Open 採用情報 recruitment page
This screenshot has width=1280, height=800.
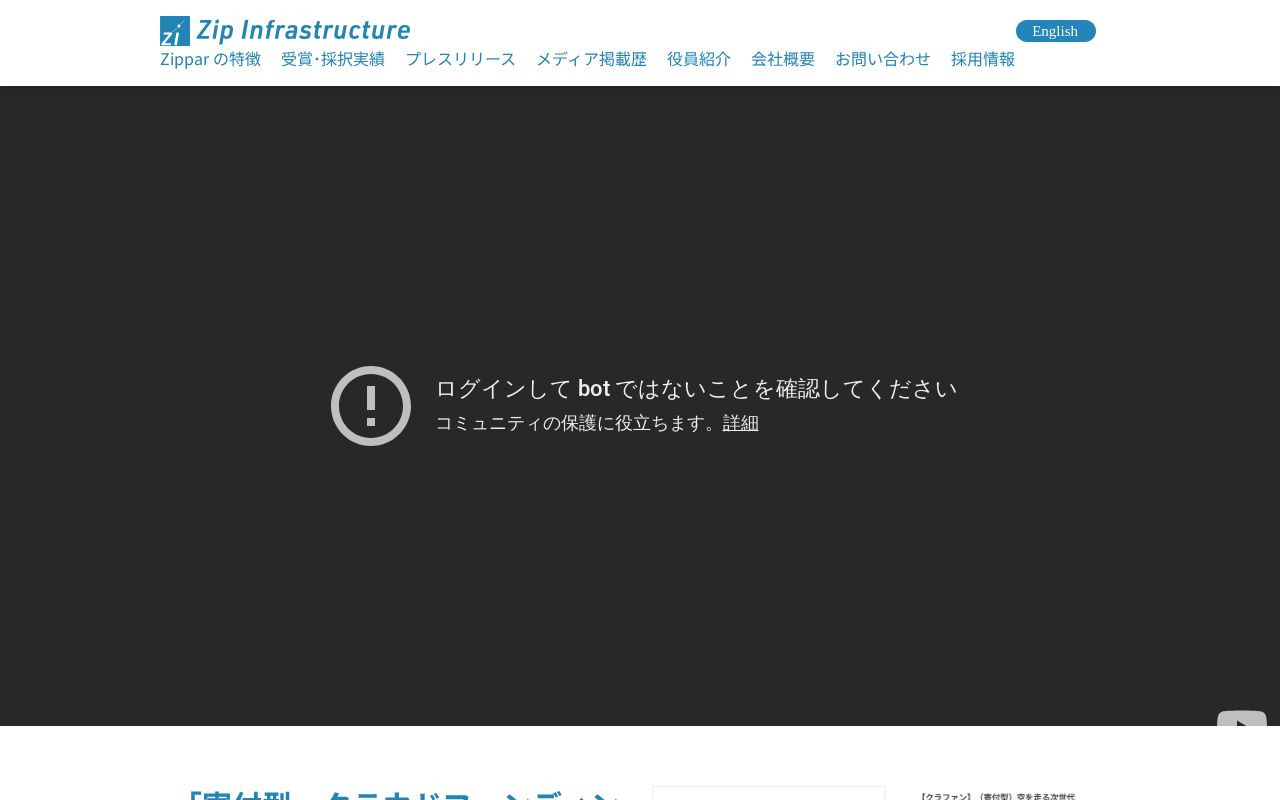[x=983, y=59]
